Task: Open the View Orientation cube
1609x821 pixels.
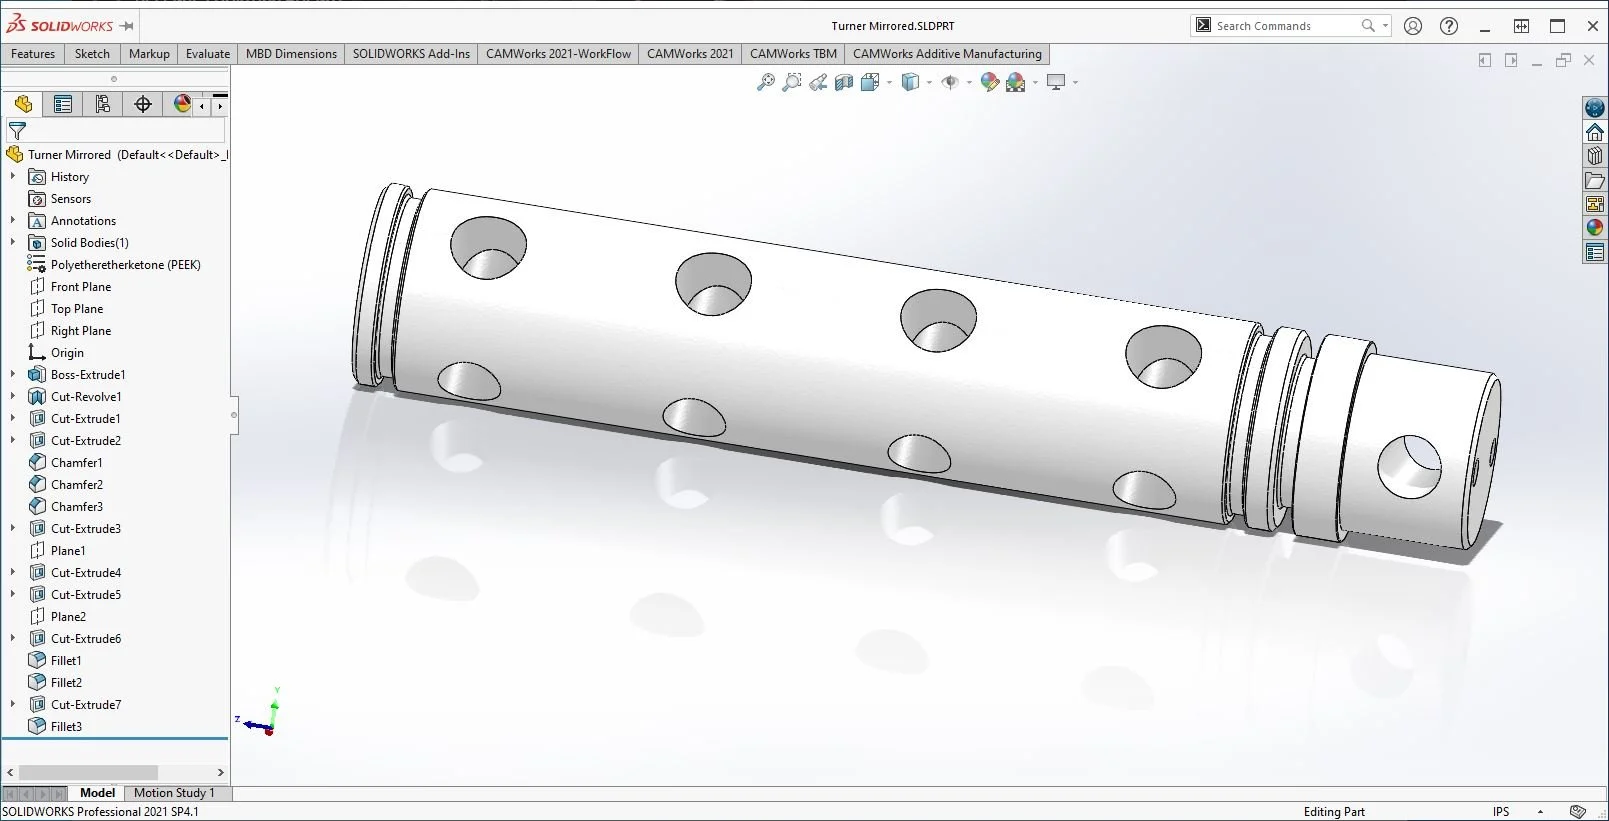Action: point(870,82)
